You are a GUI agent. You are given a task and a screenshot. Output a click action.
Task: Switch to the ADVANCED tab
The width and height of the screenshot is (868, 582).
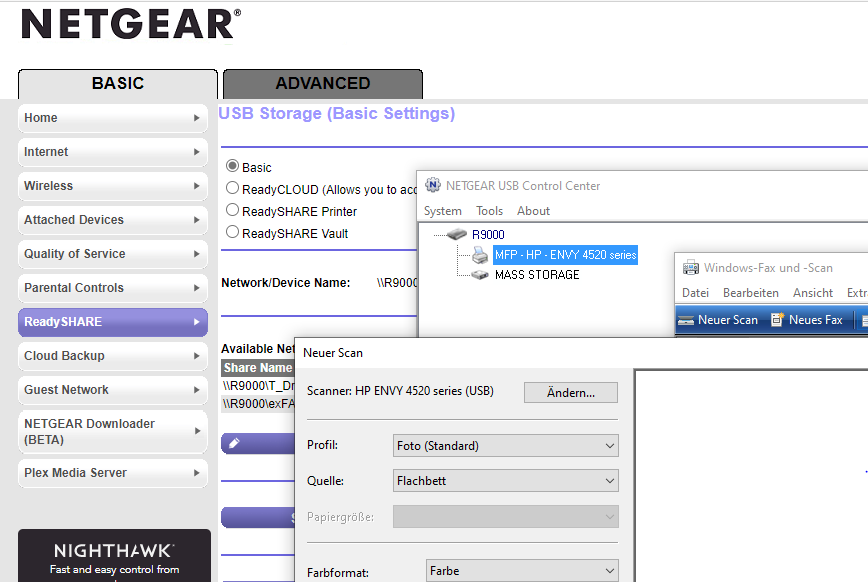click(x=322, y=83)
